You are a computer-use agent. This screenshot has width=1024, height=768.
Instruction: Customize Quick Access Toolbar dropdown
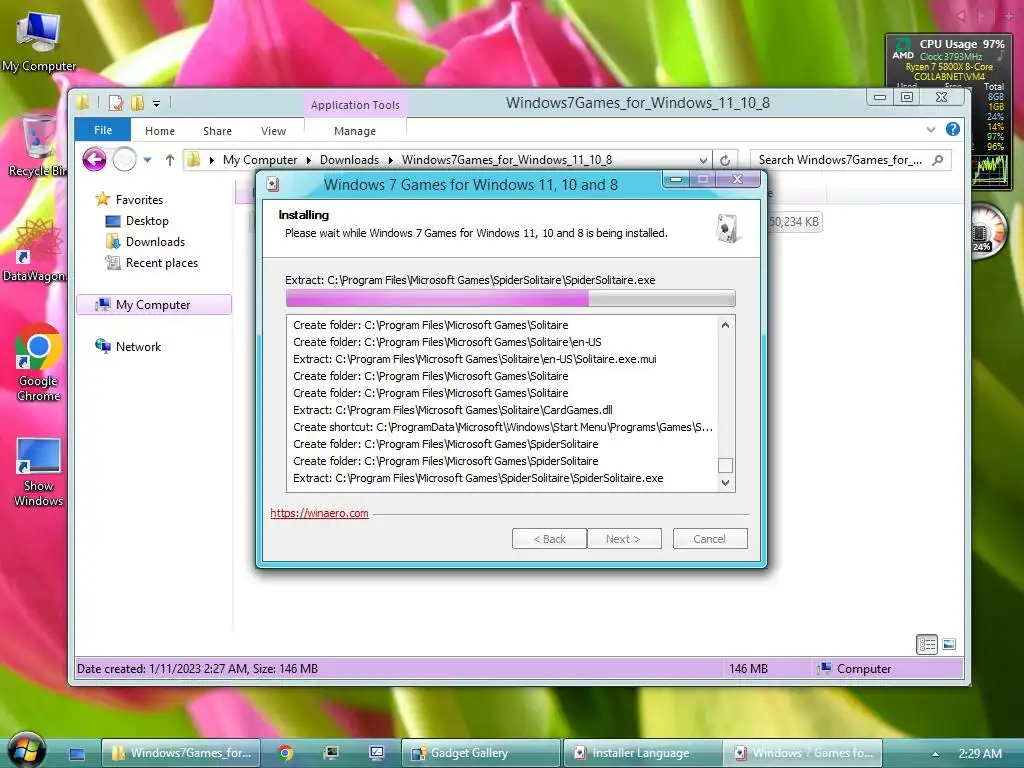click(157, 103)
